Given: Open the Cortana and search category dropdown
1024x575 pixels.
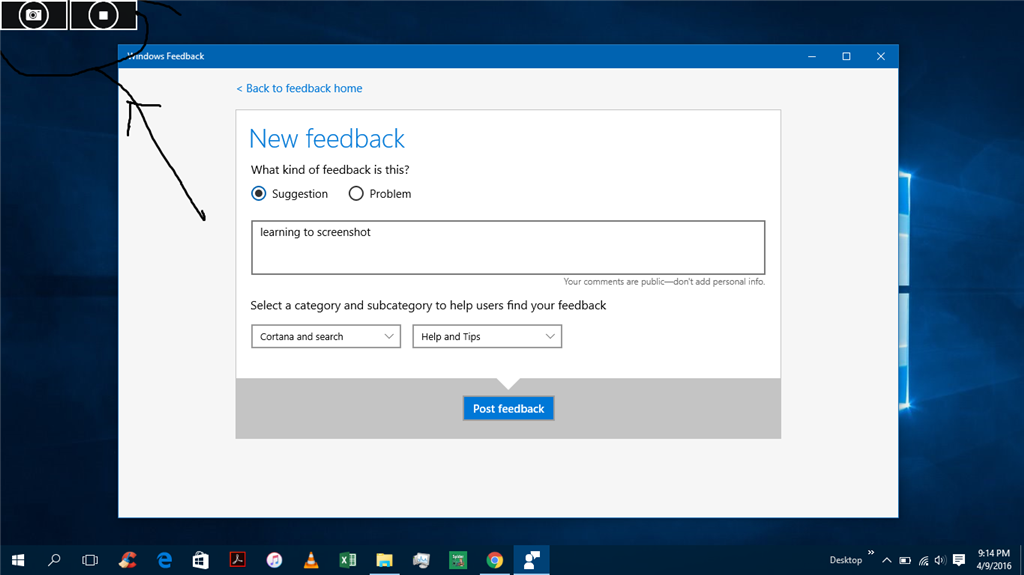Looking at the screenshot, I should tap(326, 337).
